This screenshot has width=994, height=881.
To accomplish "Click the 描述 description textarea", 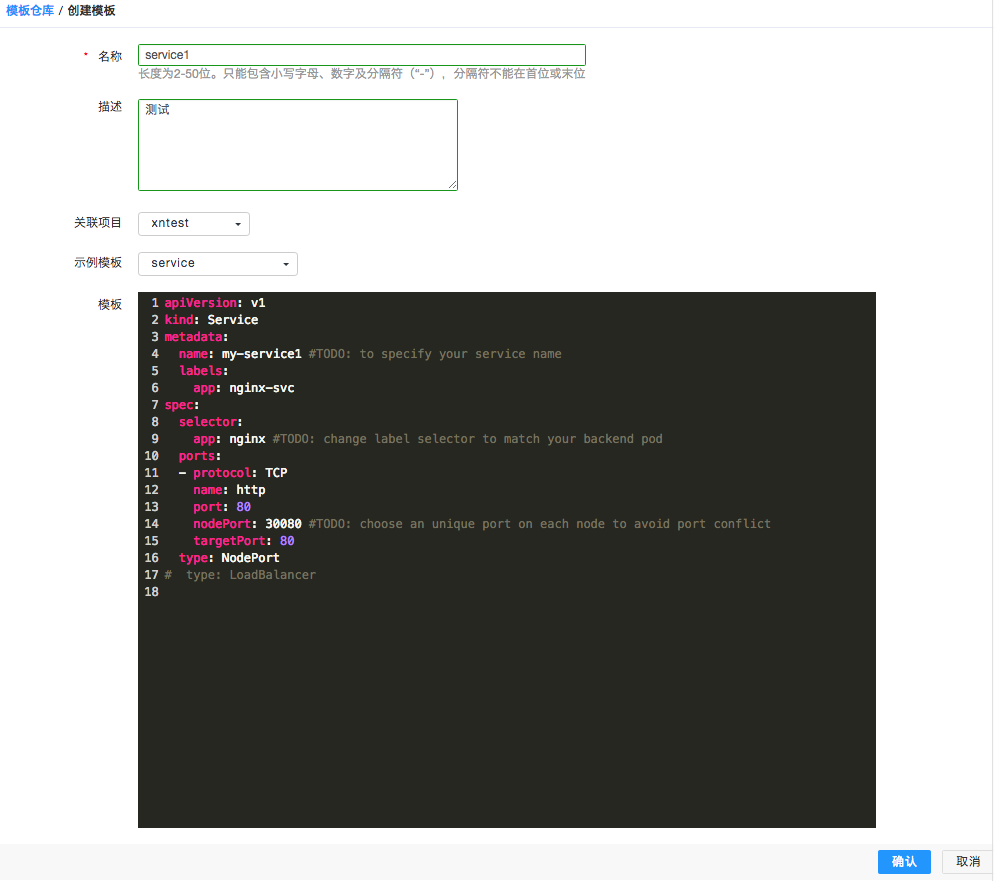I will pyautogui.click(x=297, y=144).
